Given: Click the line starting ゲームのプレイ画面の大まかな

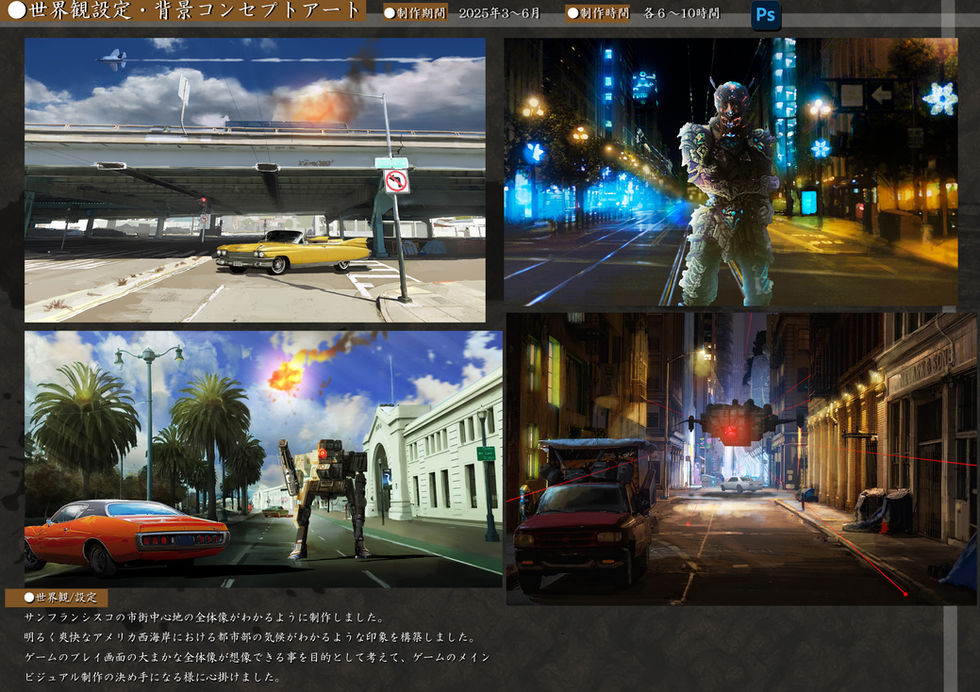Looking at the screenshot, I should (257, 658).
